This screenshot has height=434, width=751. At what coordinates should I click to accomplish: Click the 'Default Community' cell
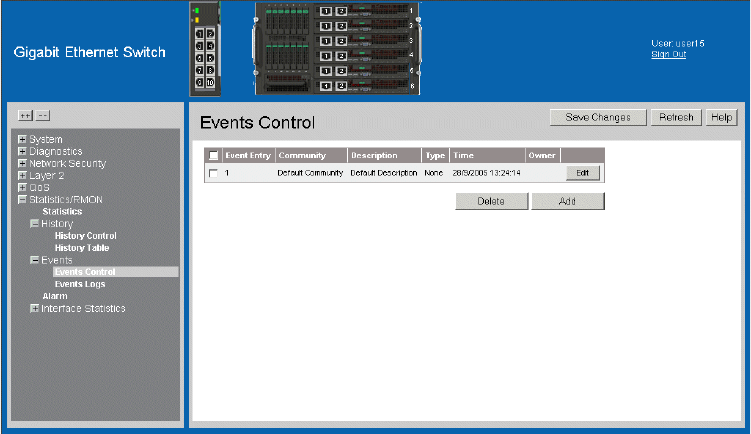coord(310,173)
